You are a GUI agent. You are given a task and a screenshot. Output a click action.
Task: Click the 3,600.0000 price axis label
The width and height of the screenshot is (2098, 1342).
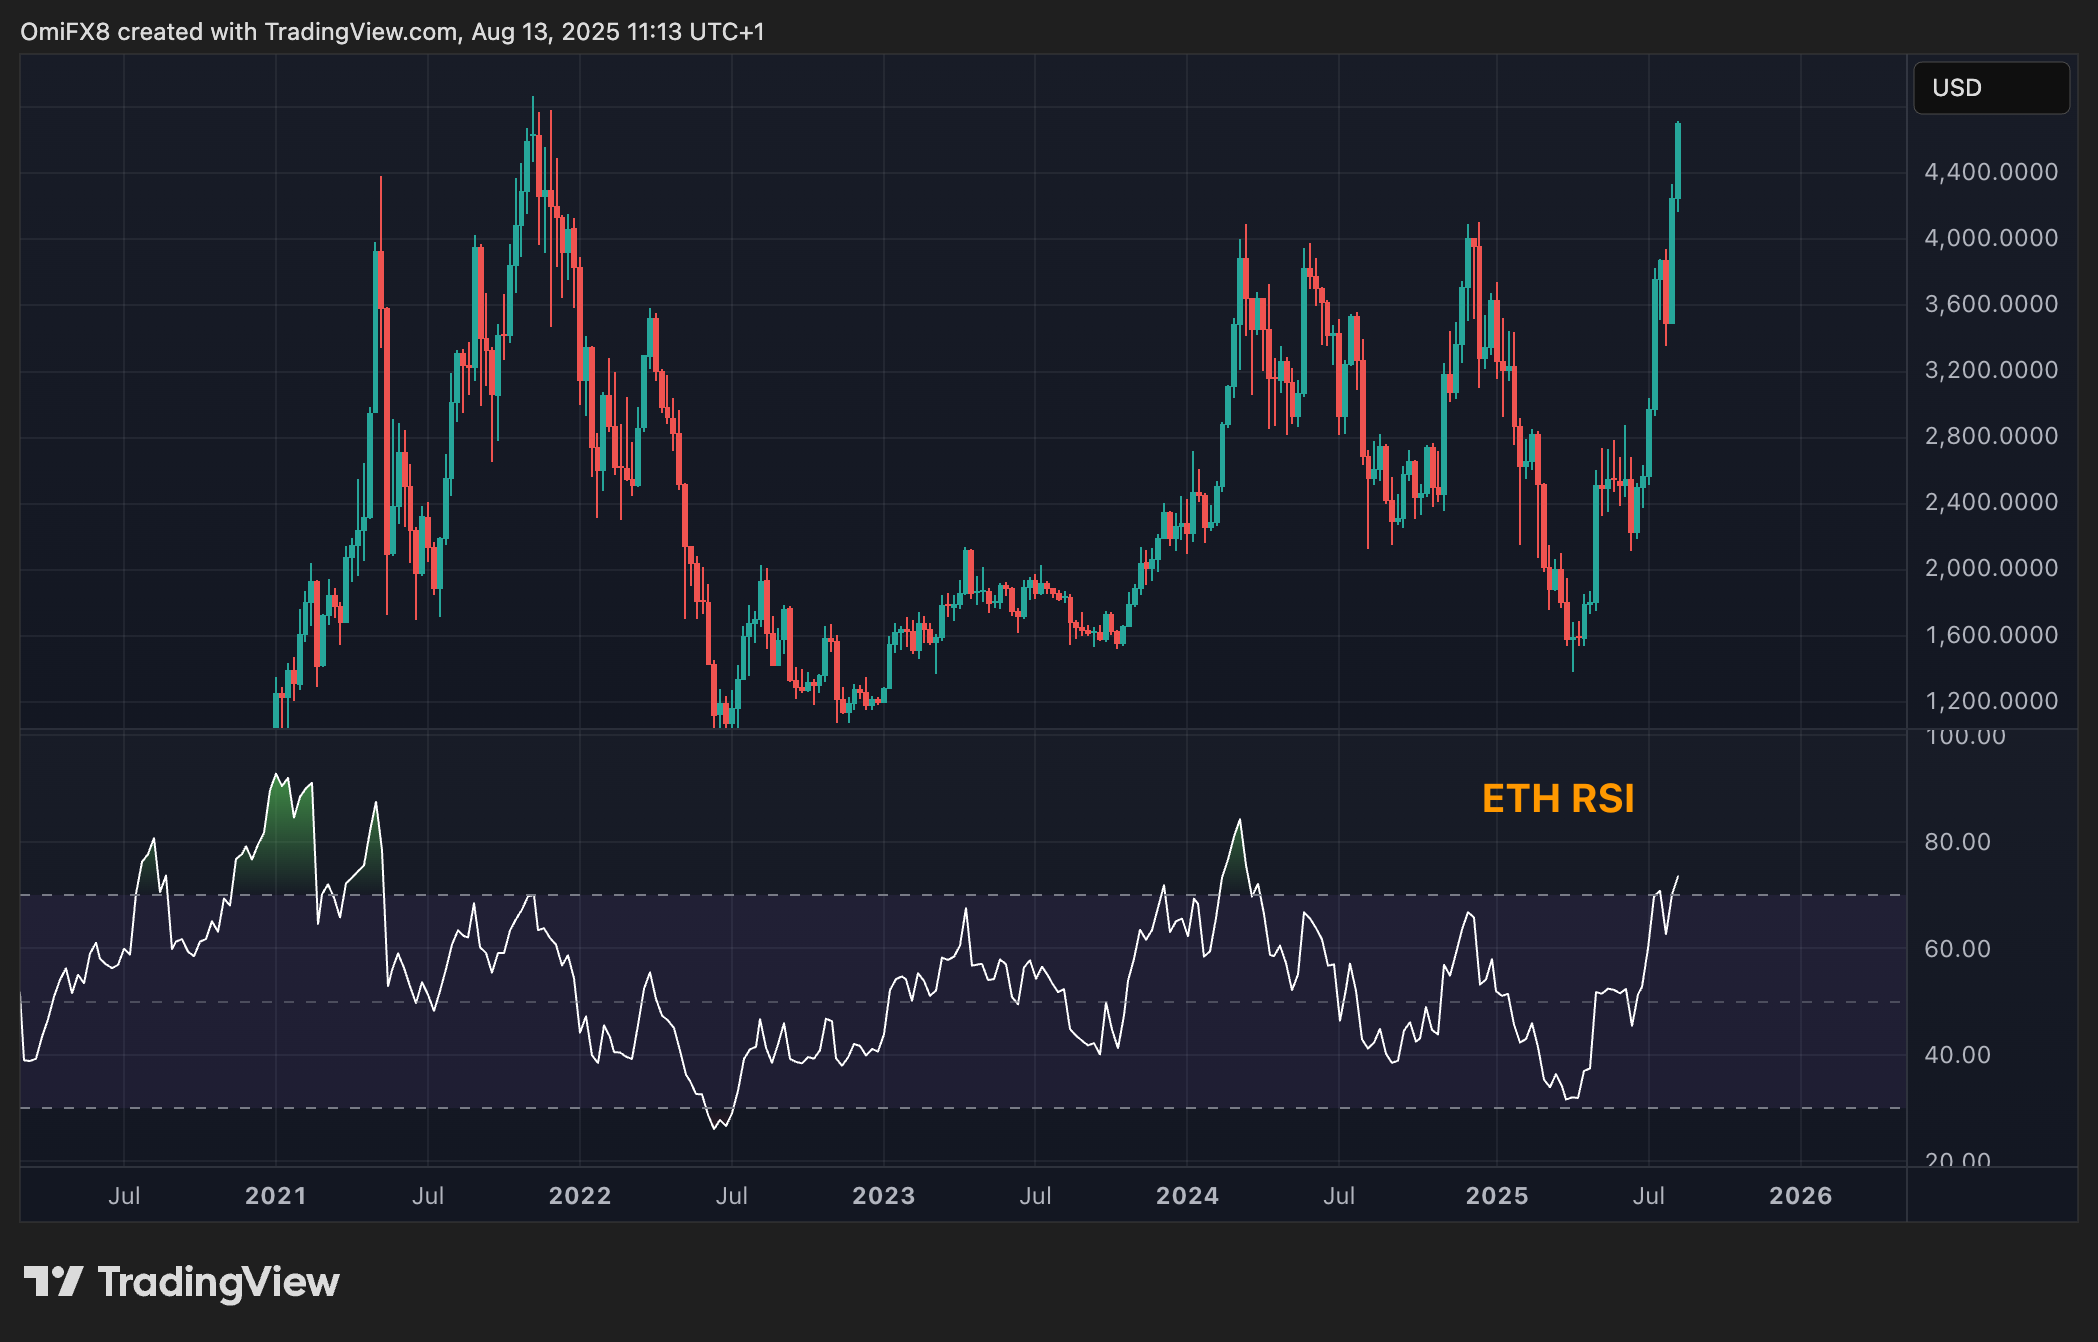[x=1991, y=304]
